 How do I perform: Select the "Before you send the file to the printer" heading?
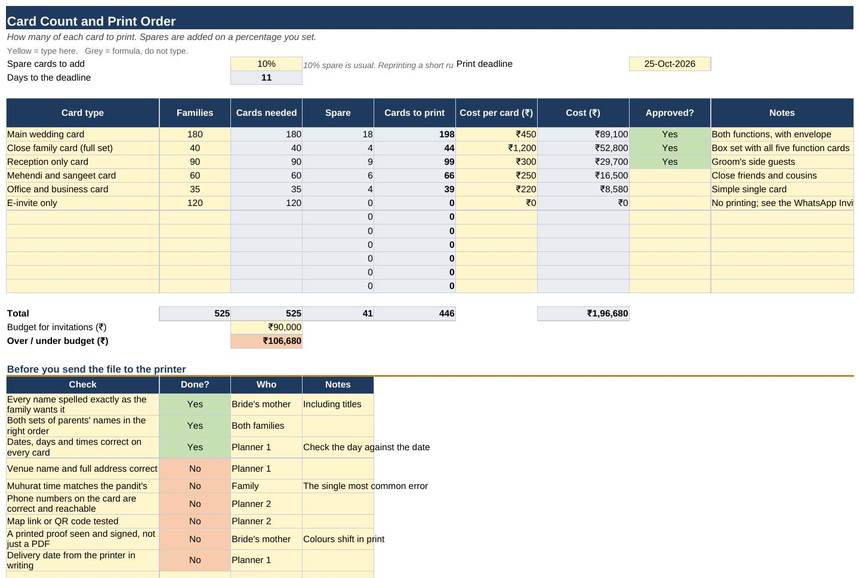(x=97, y=369)
